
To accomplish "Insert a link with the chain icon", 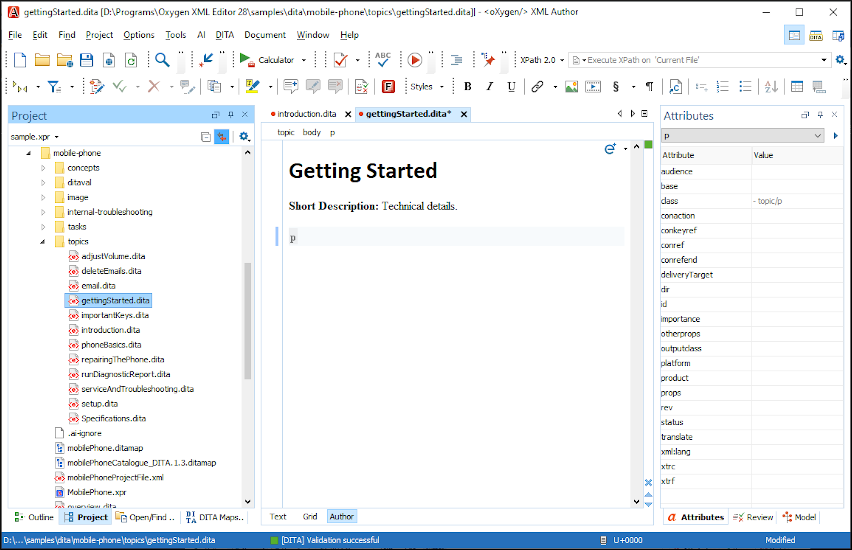I will (538, 87).
